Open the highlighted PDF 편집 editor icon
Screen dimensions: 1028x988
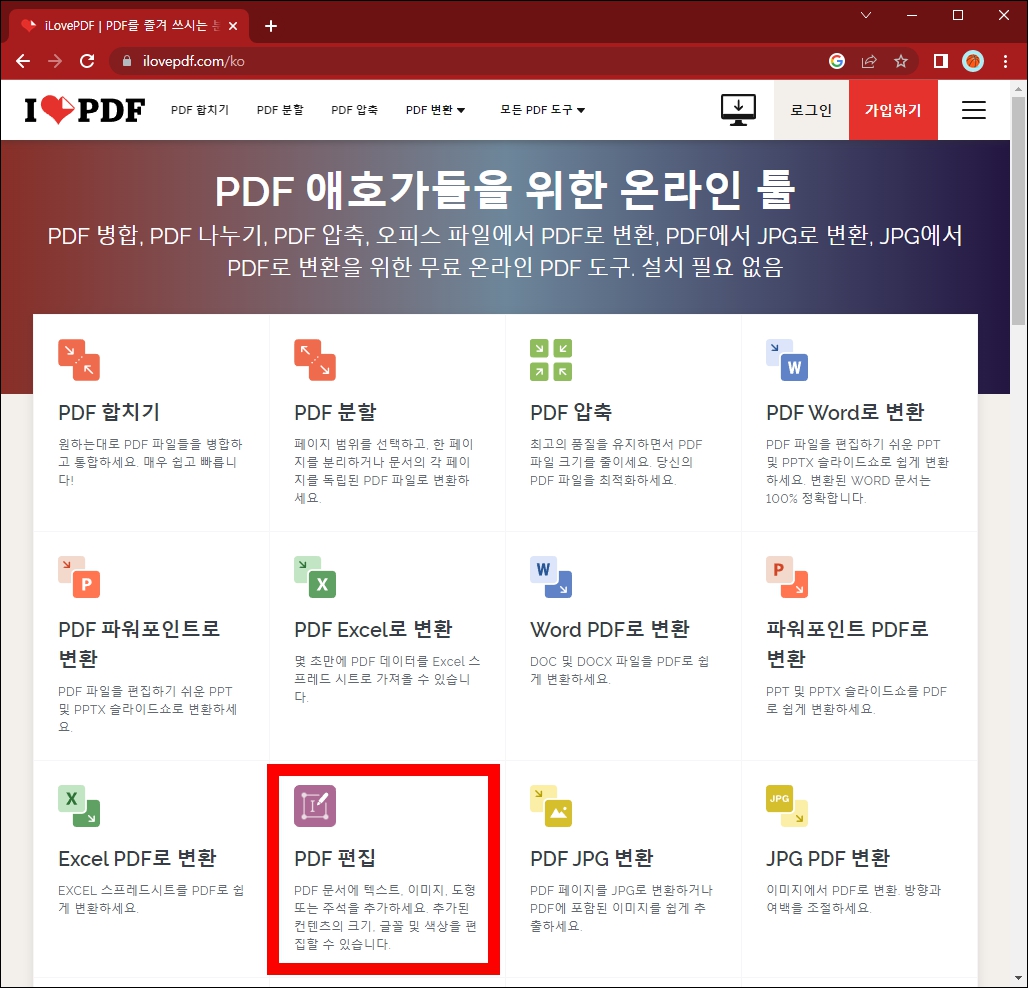click(x=315, y=805)
